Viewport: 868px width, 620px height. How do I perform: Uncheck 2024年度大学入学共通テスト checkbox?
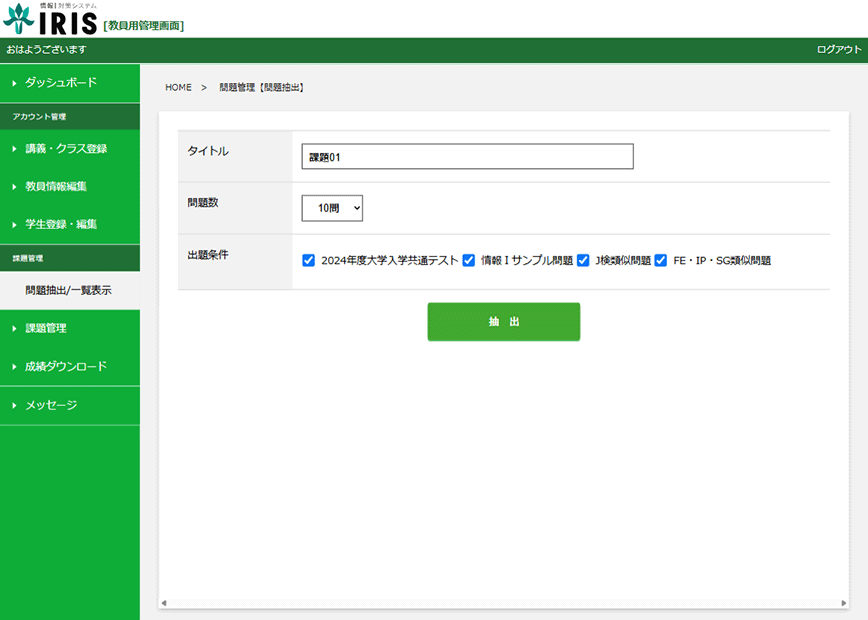[308, 260]
